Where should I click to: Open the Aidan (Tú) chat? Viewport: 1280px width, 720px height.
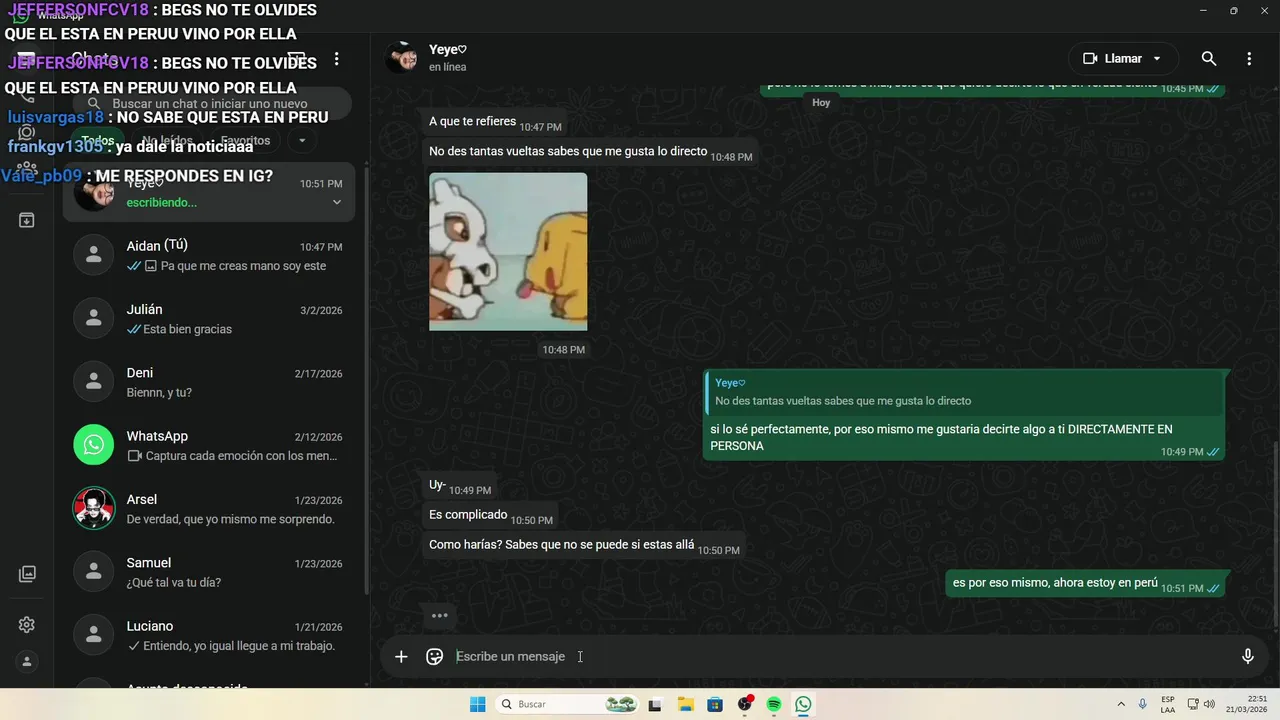(208, 255)
